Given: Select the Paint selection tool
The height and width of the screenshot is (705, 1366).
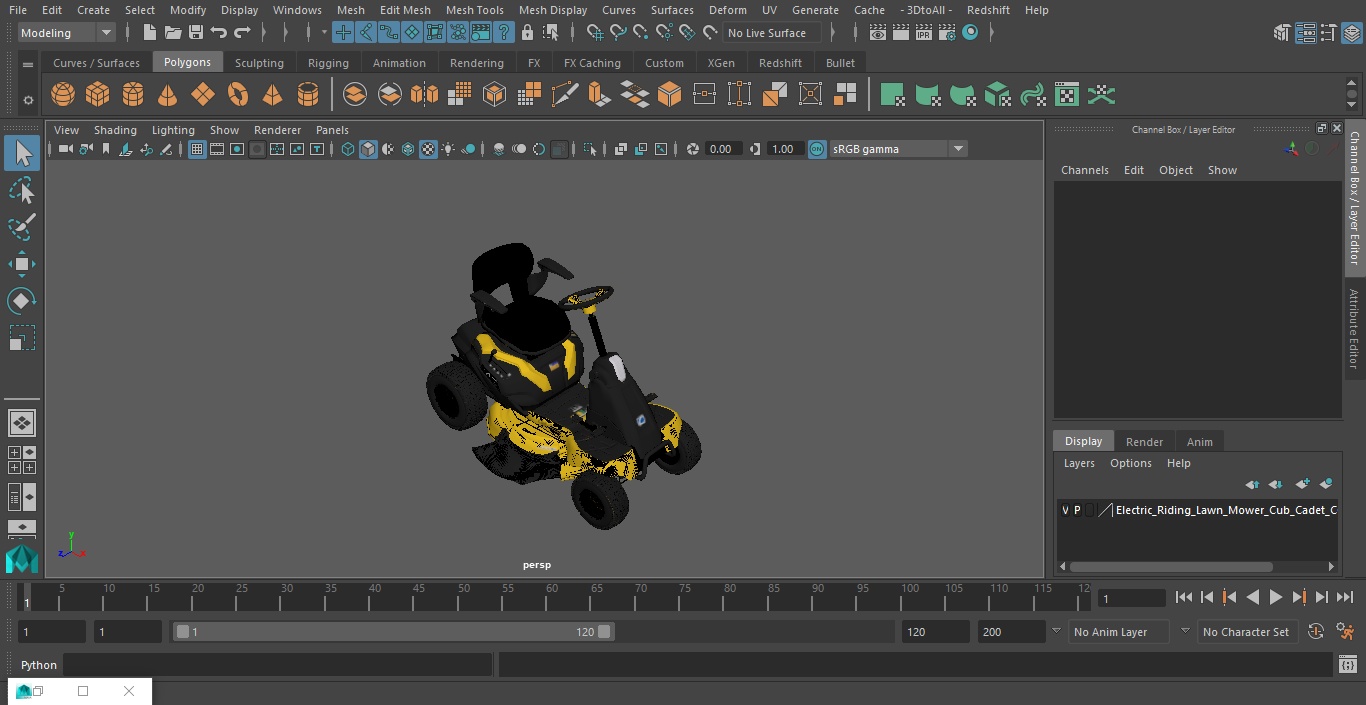Looking at the screenshot, I should (22, 227).
